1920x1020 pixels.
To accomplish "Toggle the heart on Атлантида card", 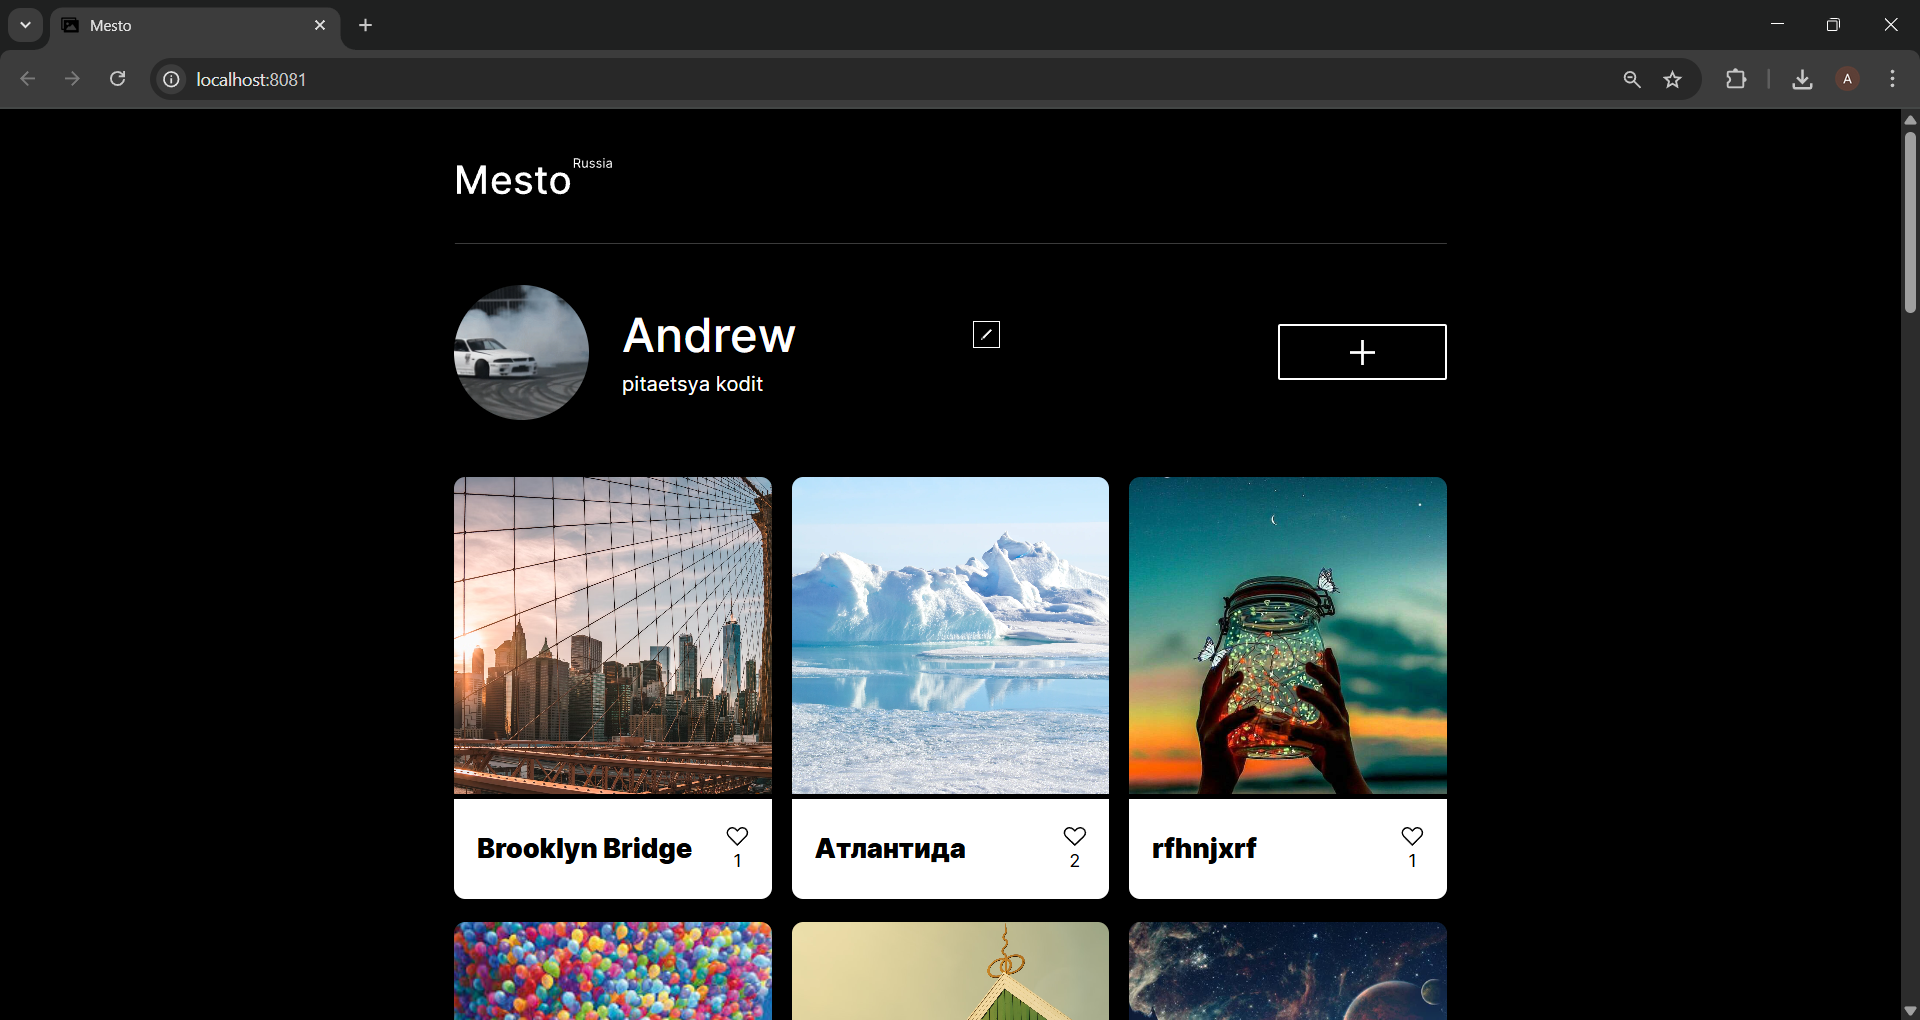I will coord(1074,836).
